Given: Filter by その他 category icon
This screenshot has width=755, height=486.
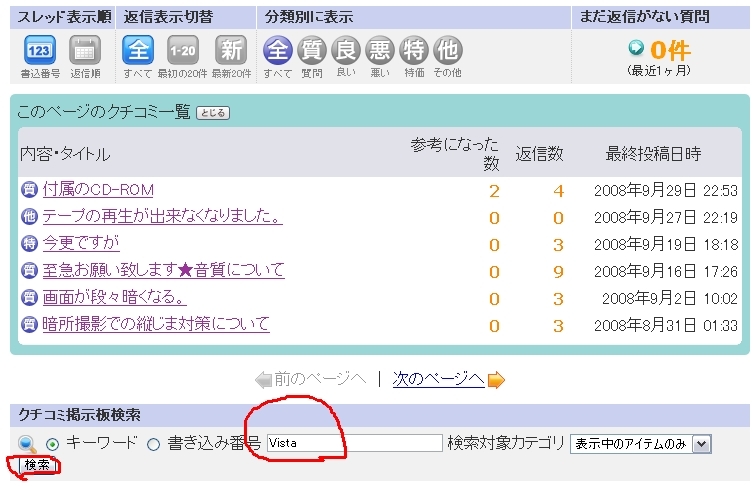Looking at the screenshot, I should click(x=448, y=50).
